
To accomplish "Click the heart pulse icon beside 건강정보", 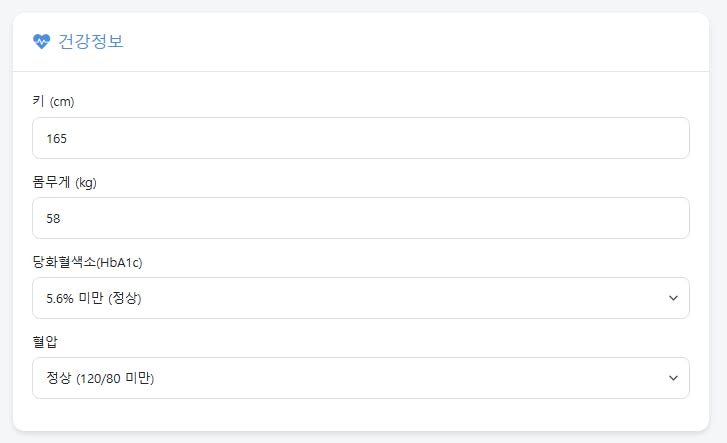I will 41,41.
